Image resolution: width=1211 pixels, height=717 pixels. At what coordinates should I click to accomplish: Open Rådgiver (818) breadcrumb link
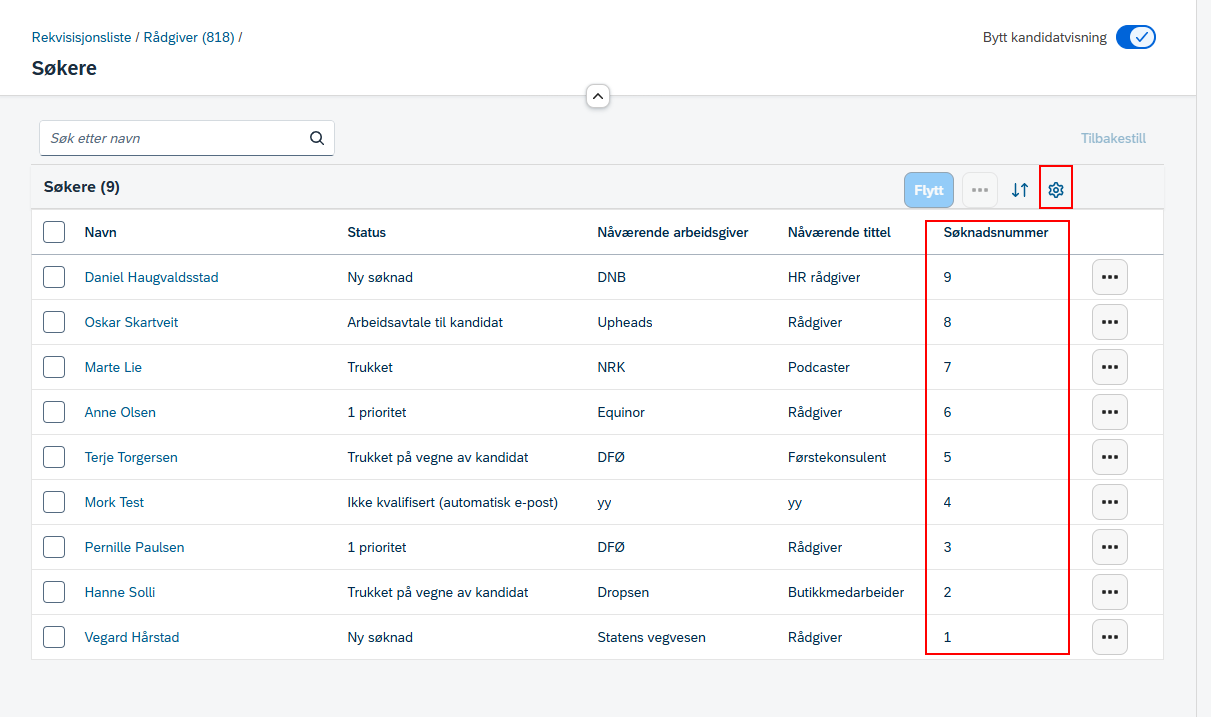(x=189, y=37)
